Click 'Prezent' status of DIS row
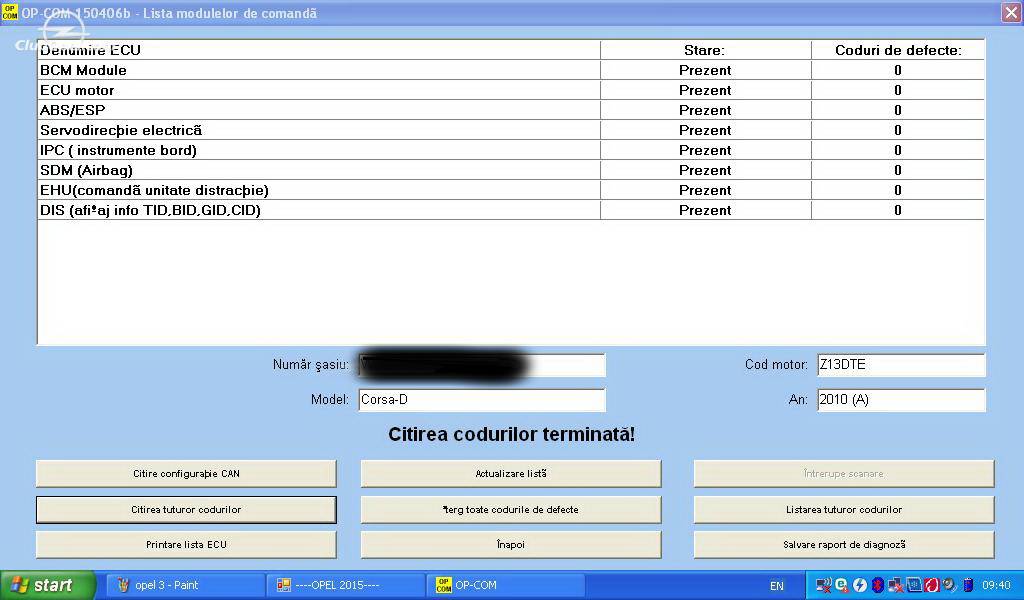This screenshot has height=600, width=1024. [x=705, y=210]
